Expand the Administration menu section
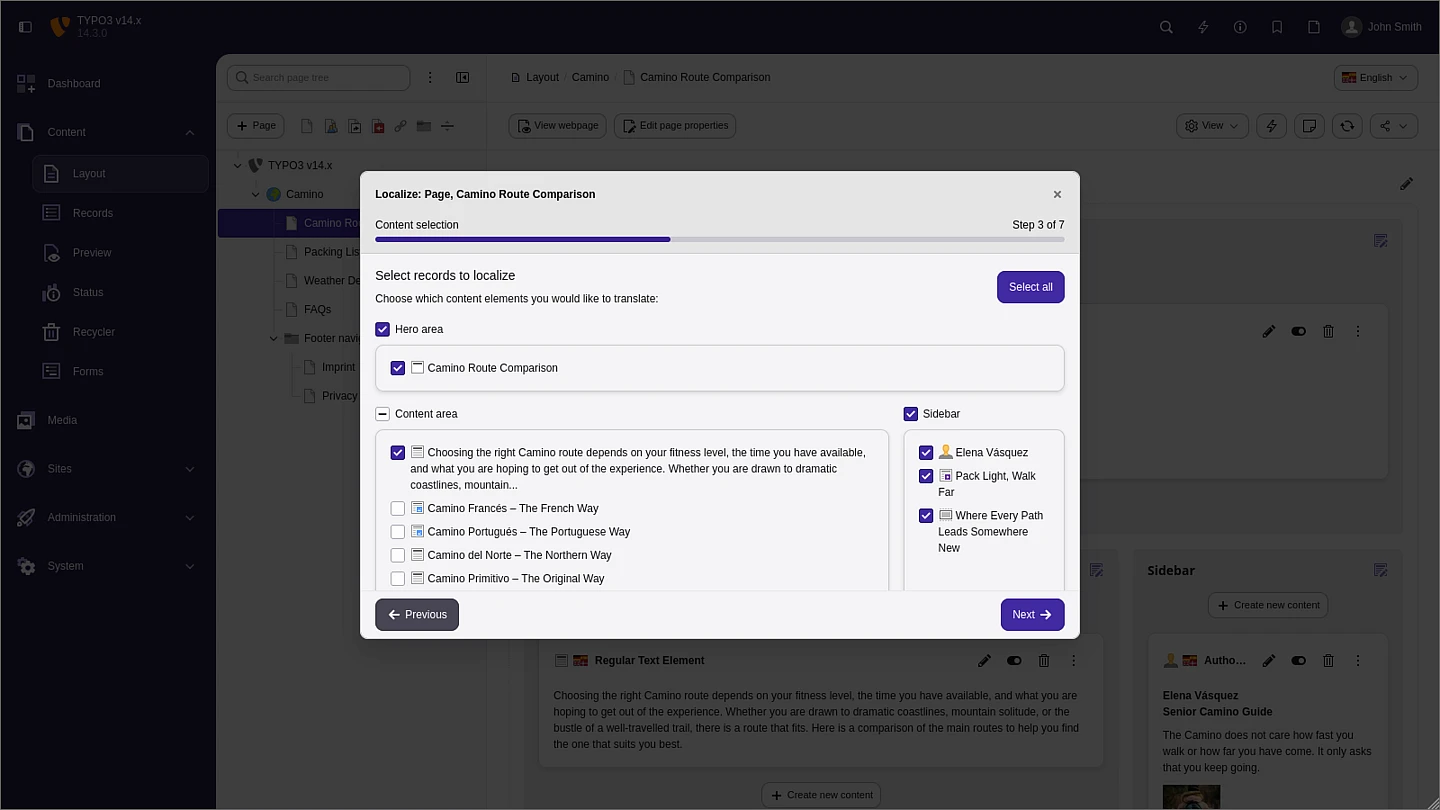 106,518
